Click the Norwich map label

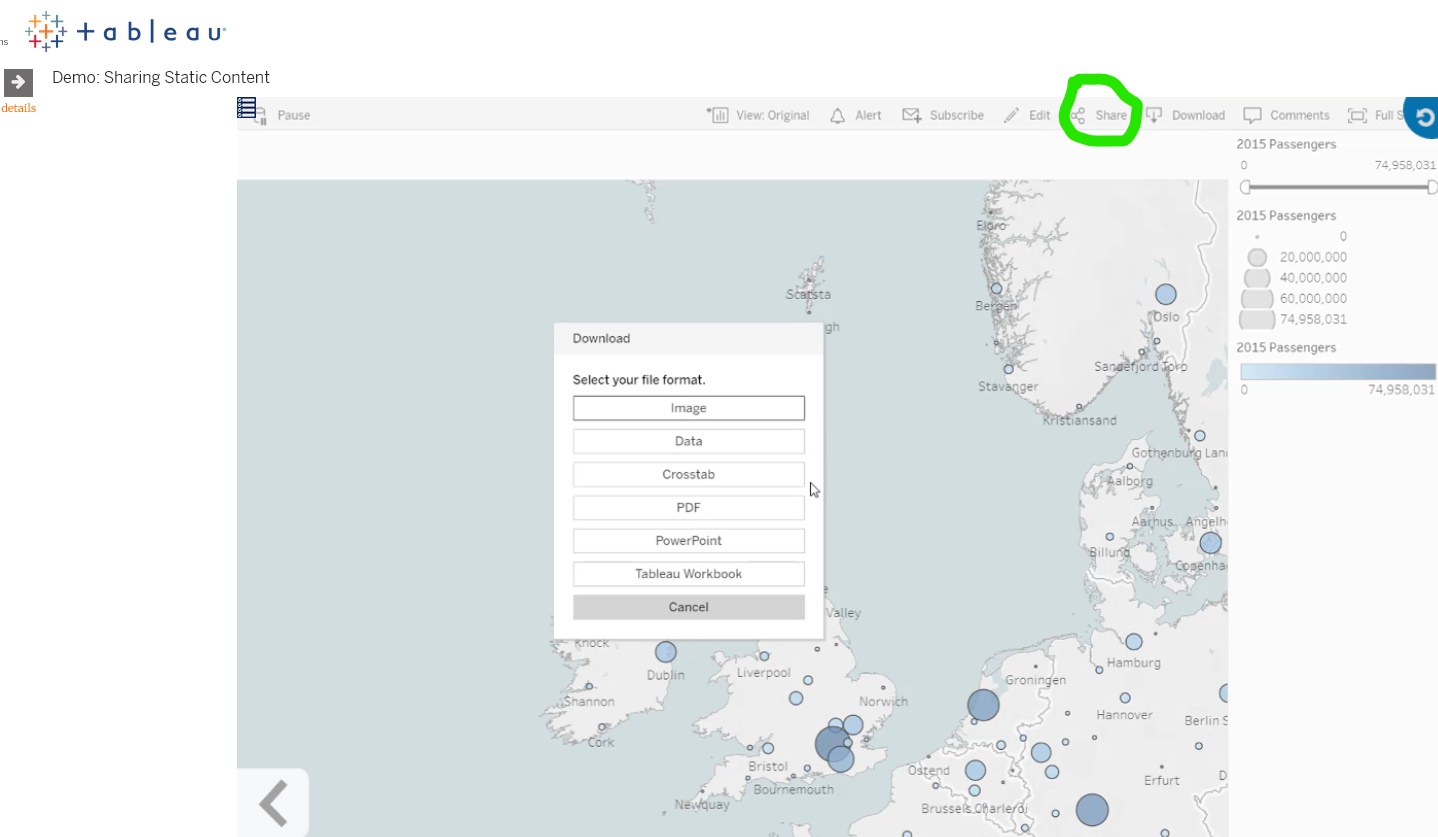click(883, 701)
